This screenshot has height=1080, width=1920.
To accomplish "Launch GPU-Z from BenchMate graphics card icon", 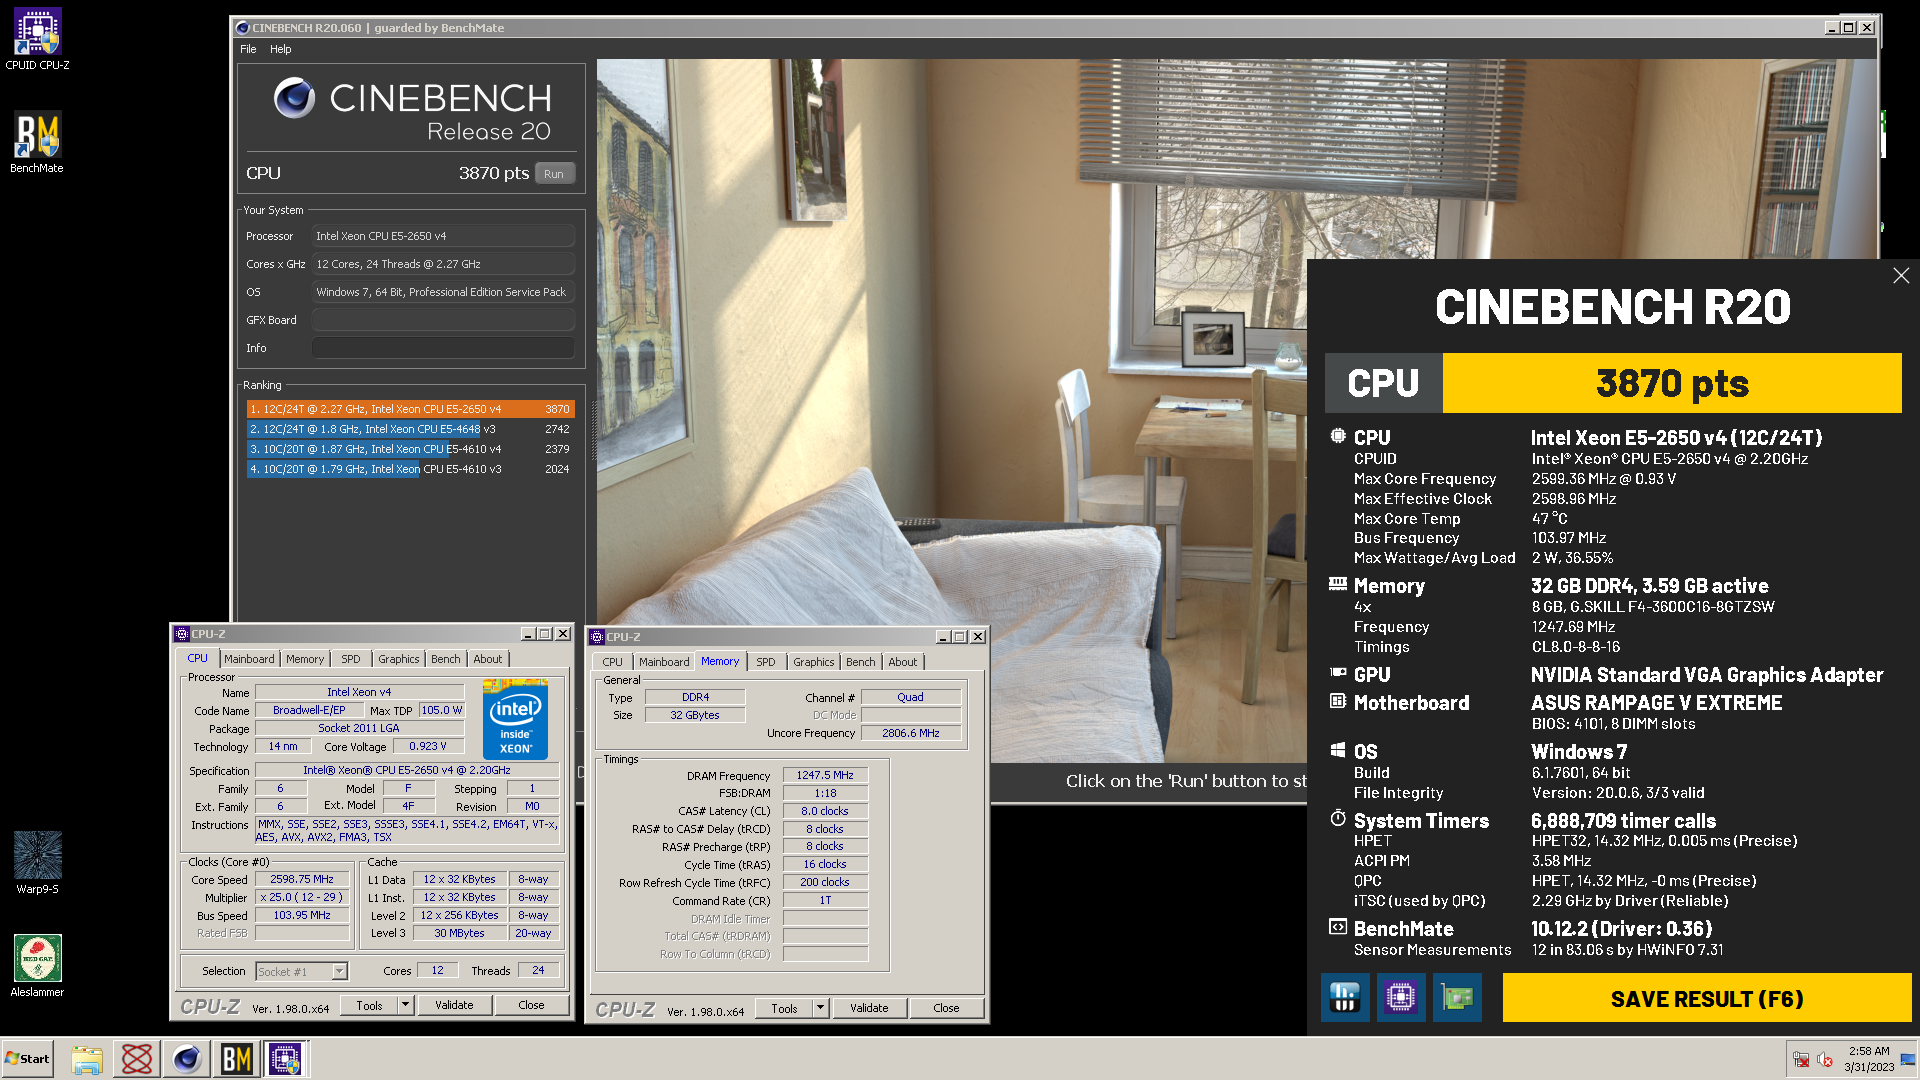I will pos(1457,997).
